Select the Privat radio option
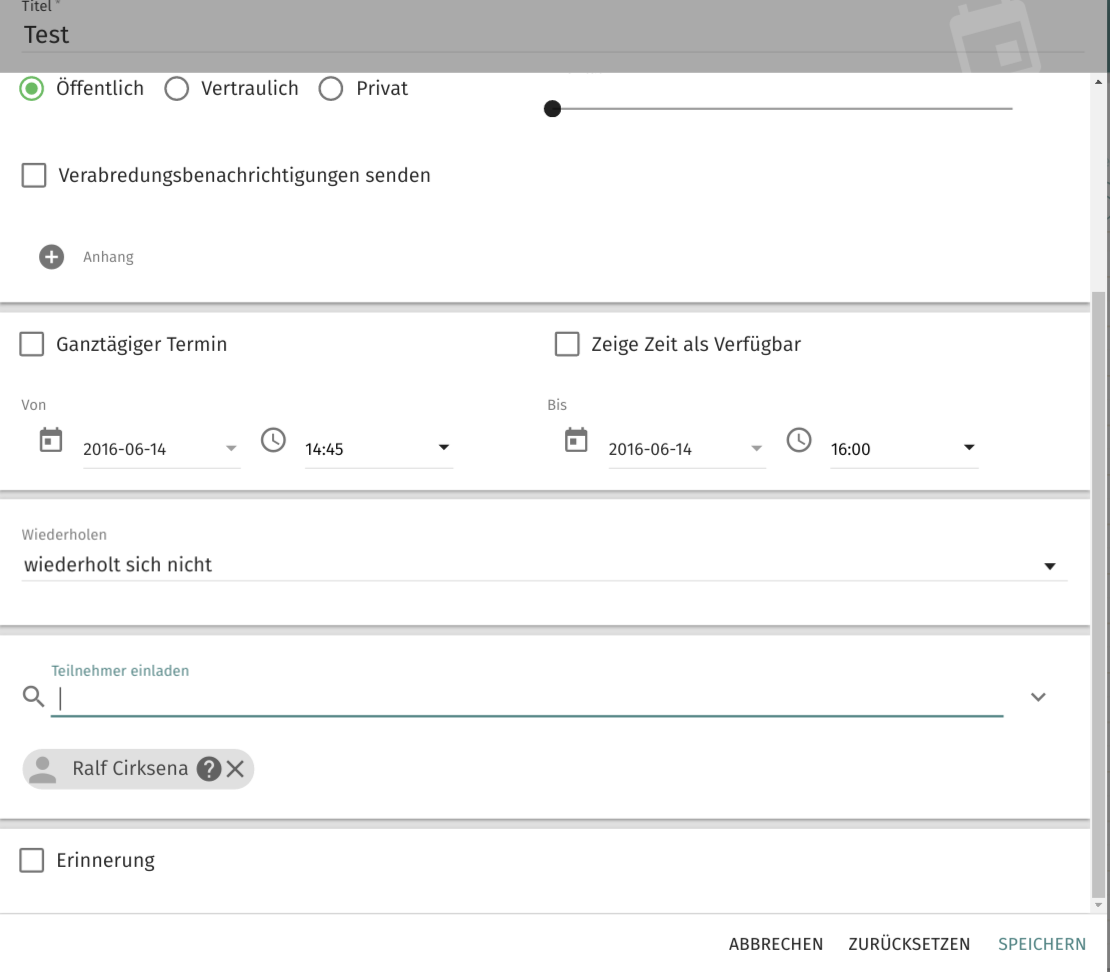 [x=330, y=89]
